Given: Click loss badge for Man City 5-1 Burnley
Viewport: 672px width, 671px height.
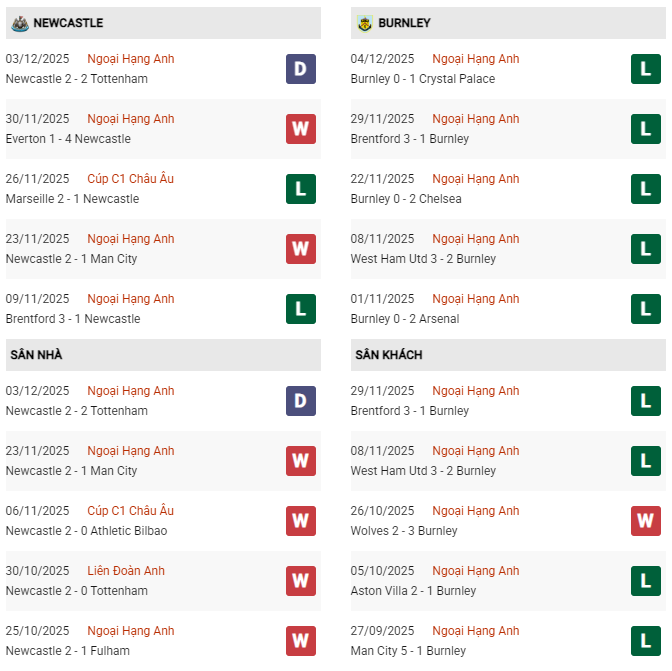Looking at the screenshot, I should 646,641.
